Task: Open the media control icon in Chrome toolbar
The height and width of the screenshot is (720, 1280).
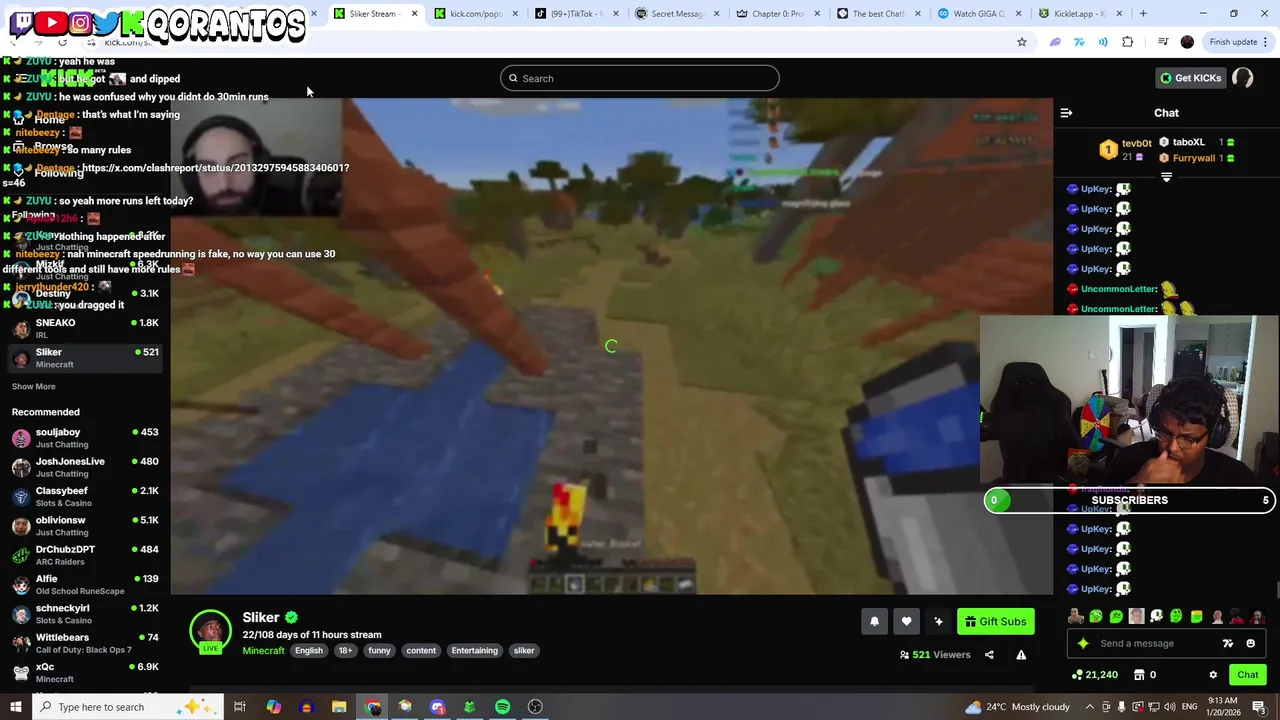Action: click(1163, 42)
